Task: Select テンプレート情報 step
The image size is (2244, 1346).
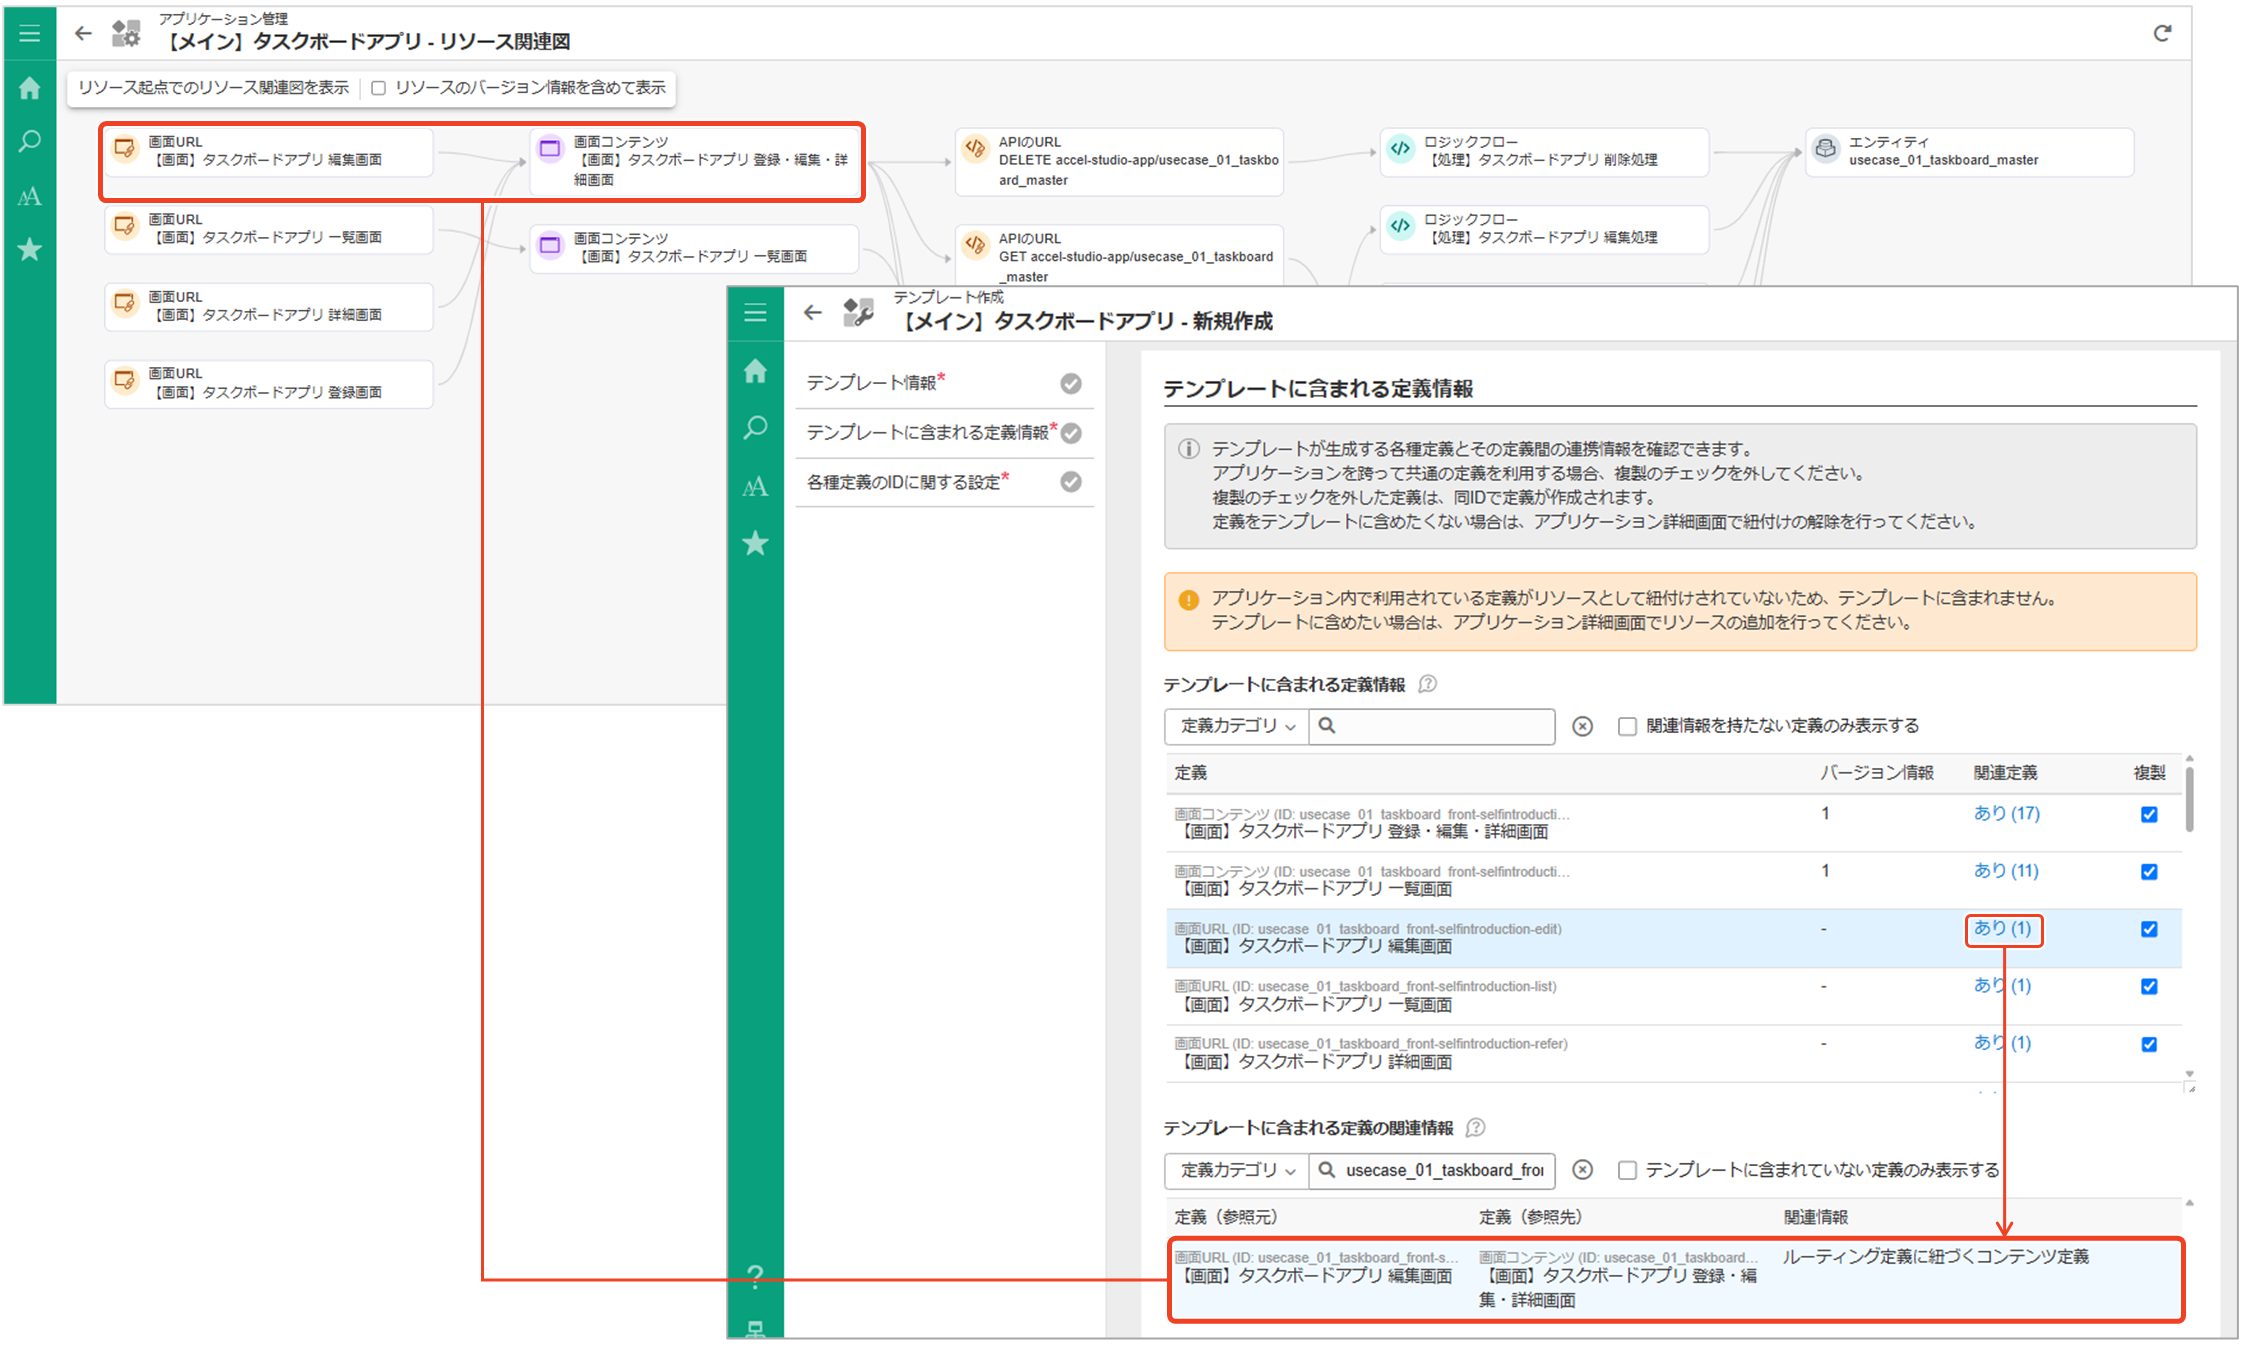Action: (x=944, y=383)
